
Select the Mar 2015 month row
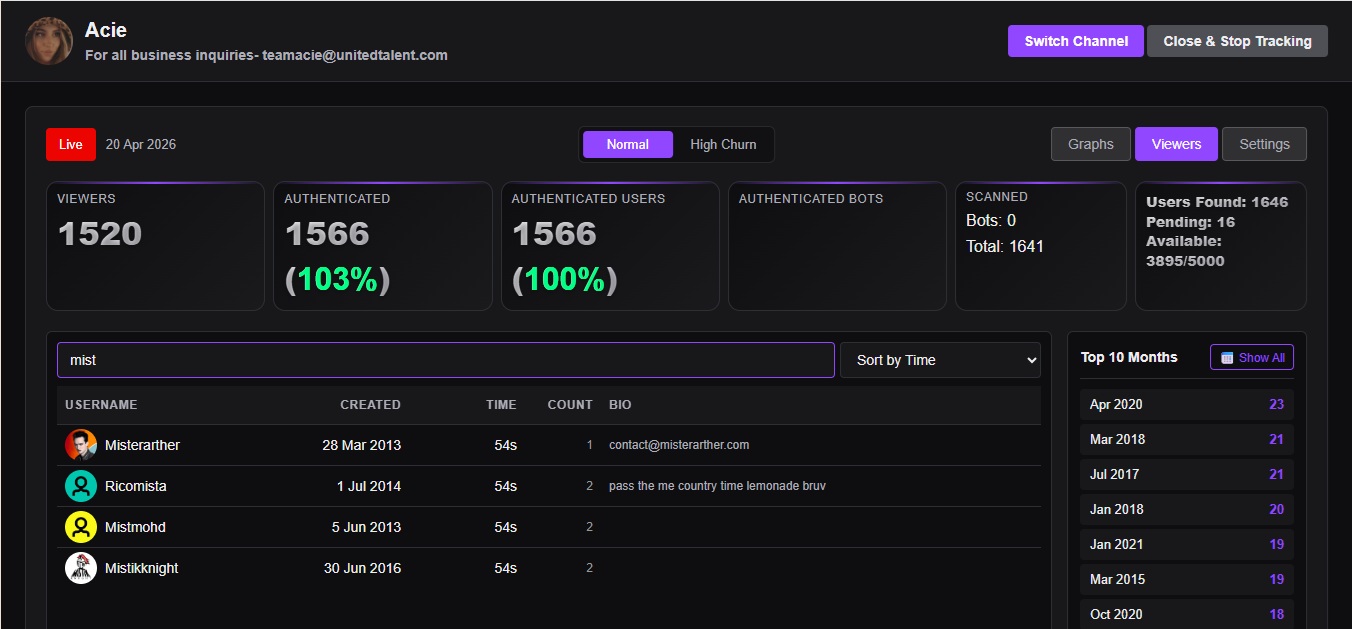point(1187,579)
